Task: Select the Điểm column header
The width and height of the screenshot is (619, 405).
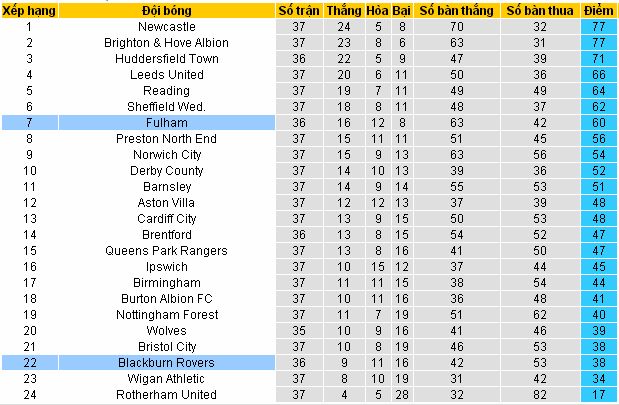Action: [x=598, y=11]
